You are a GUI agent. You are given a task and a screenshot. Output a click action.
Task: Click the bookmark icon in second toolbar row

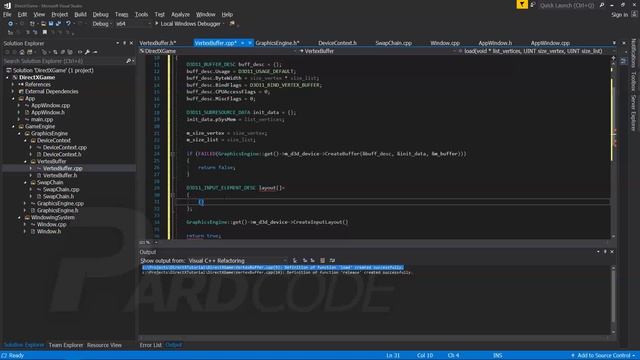[x=45, y=32]
